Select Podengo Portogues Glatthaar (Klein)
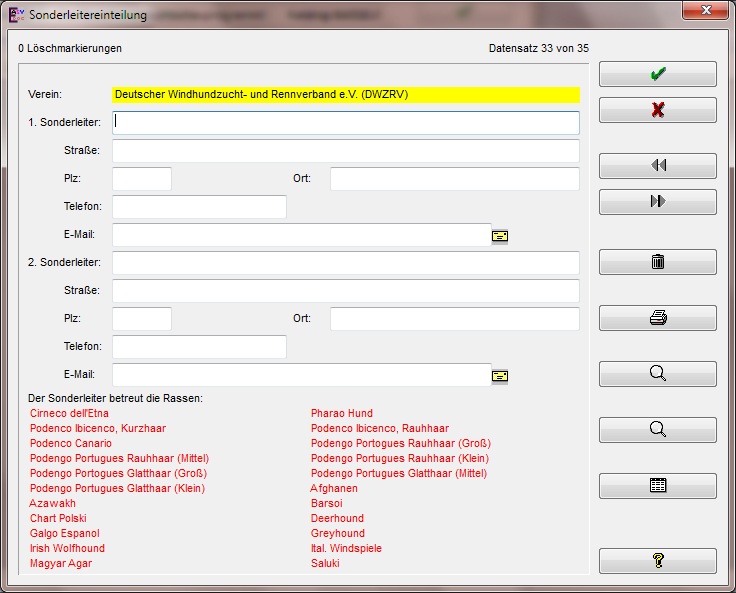The image size is (736, 593). pos(117,488)
